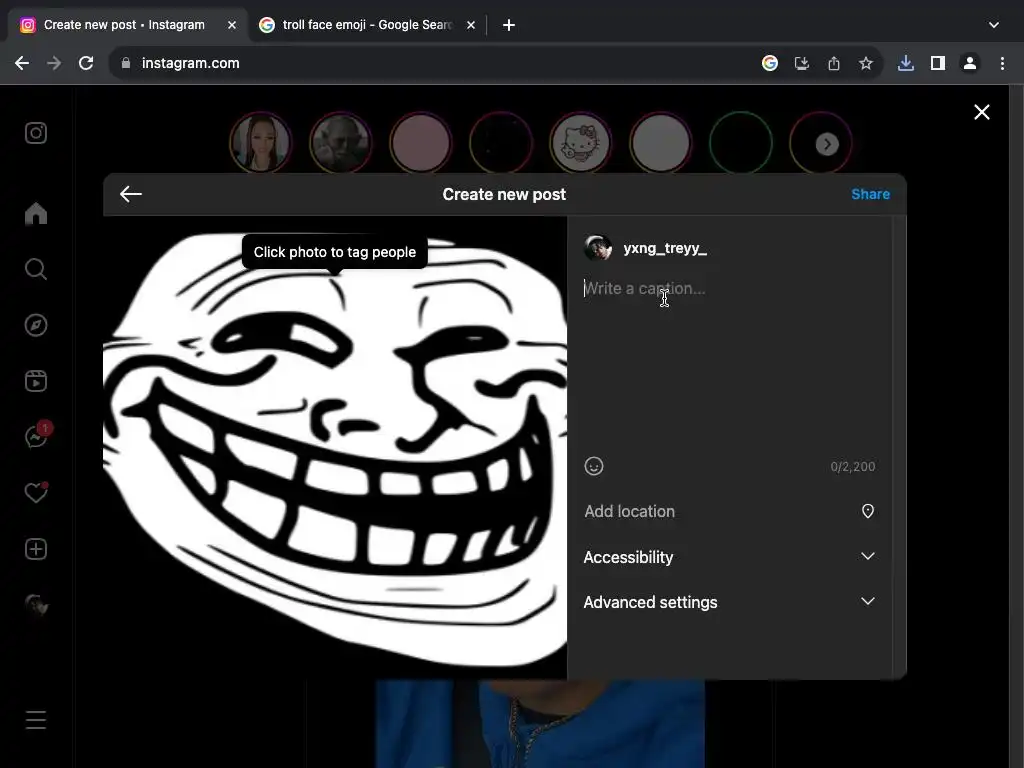Viewport: 1024px width, 768px height.
Task: Go back in the browser
Action: coord(22,63)
